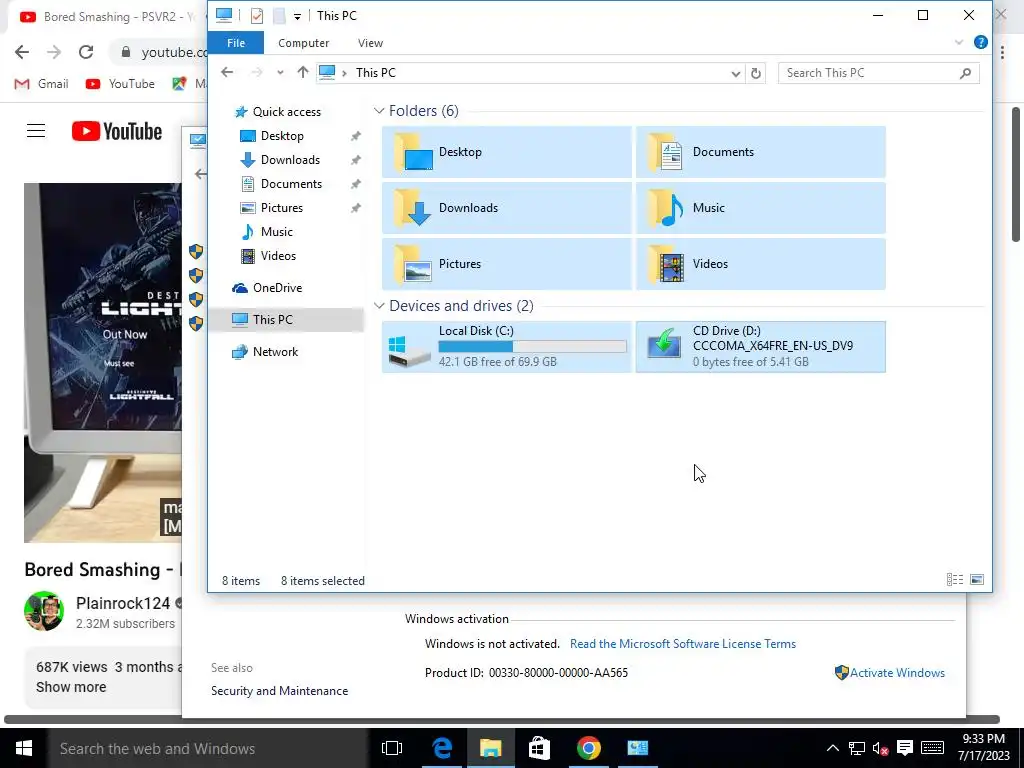Collapse the Folders (6) group
Viewport: 1024px width, 768px height.
coord(379,111)
